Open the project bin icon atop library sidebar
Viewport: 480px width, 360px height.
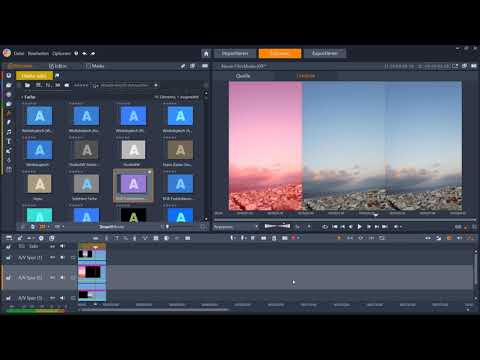[9, 76]
